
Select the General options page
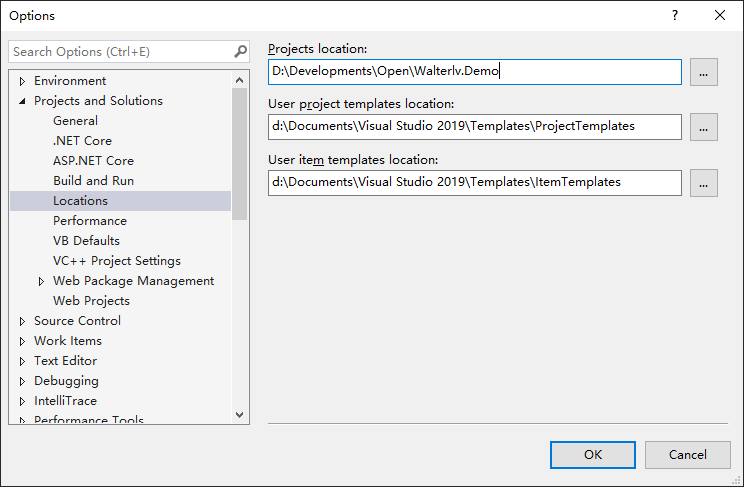[75, 121]
